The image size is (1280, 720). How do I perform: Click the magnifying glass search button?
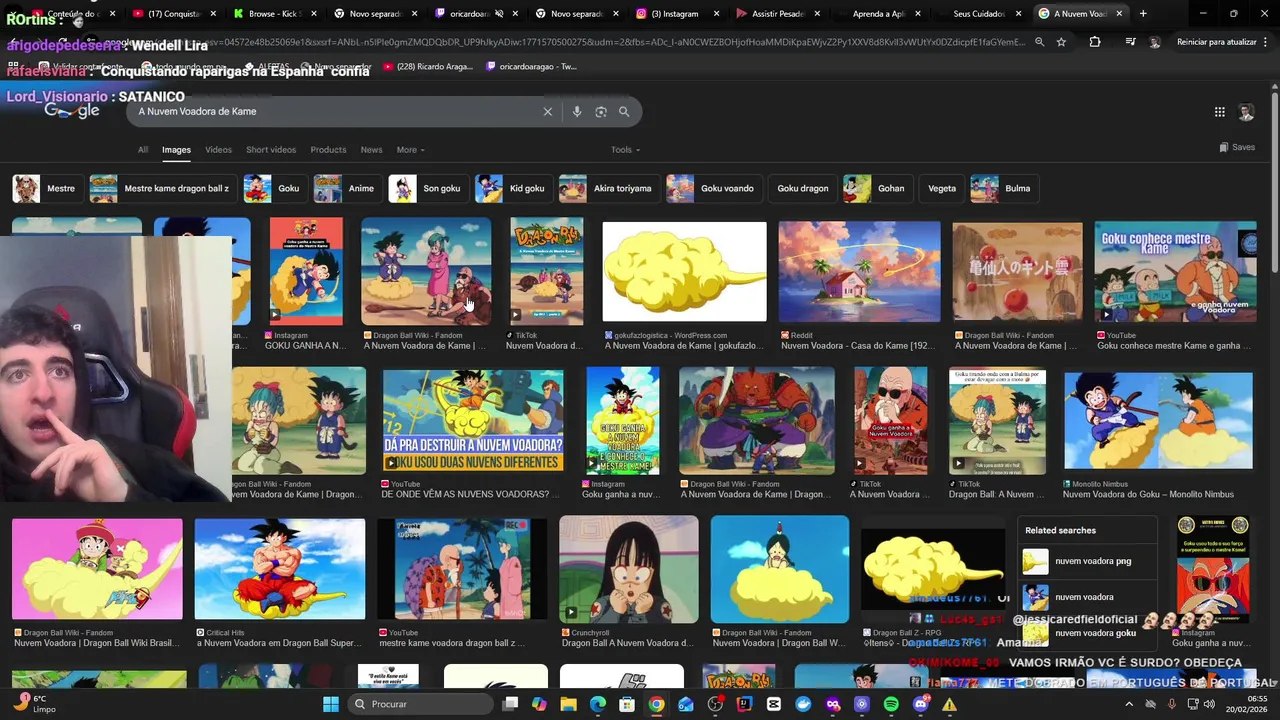coord(624,112)
